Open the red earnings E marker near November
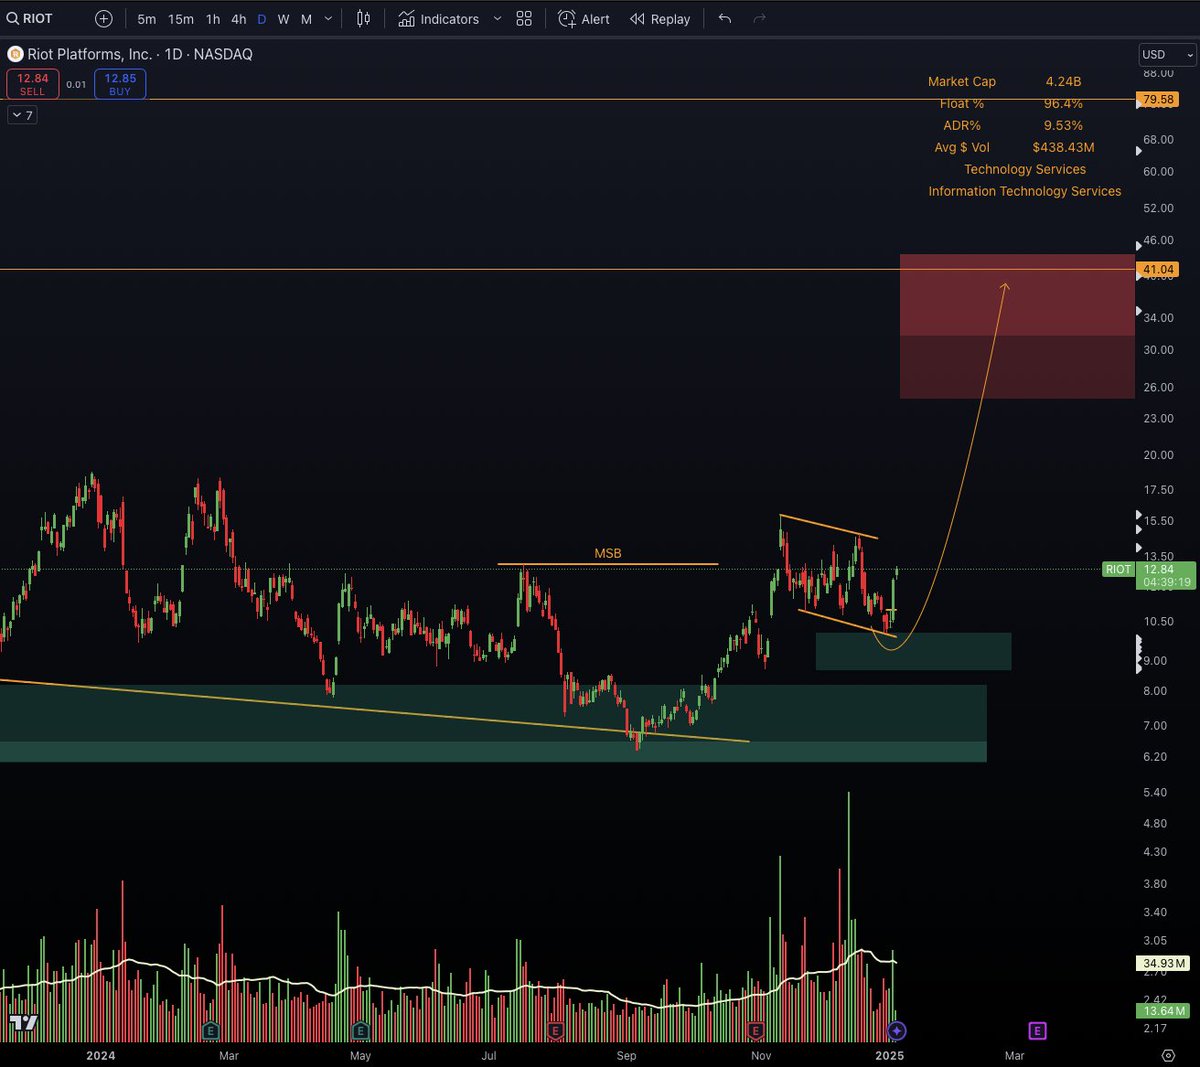This screenshot has height=1067, width=1200. pos(756,1030)
